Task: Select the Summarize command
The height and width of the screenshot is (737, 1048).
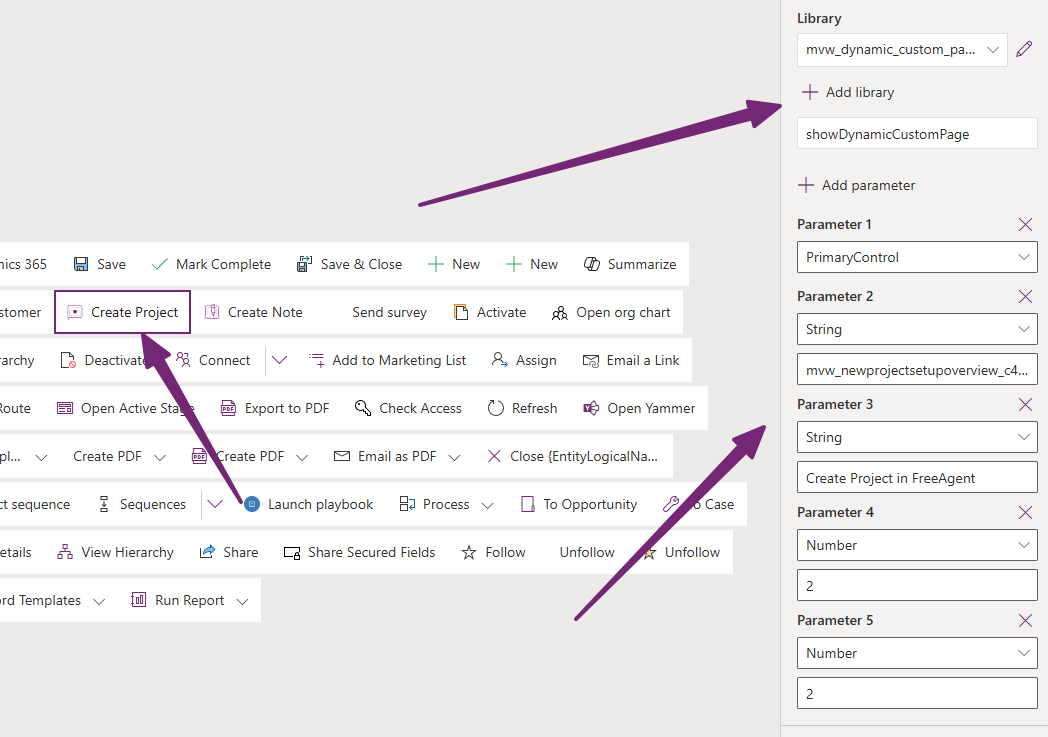Action: [630, 265]
